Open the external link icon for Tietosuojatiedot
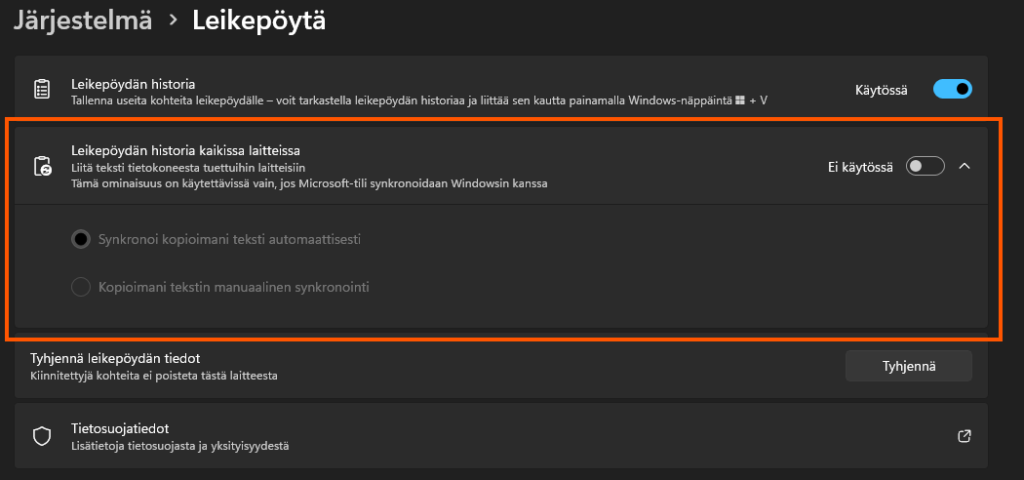The image size is (1024, 480). [x=964, y=436]
